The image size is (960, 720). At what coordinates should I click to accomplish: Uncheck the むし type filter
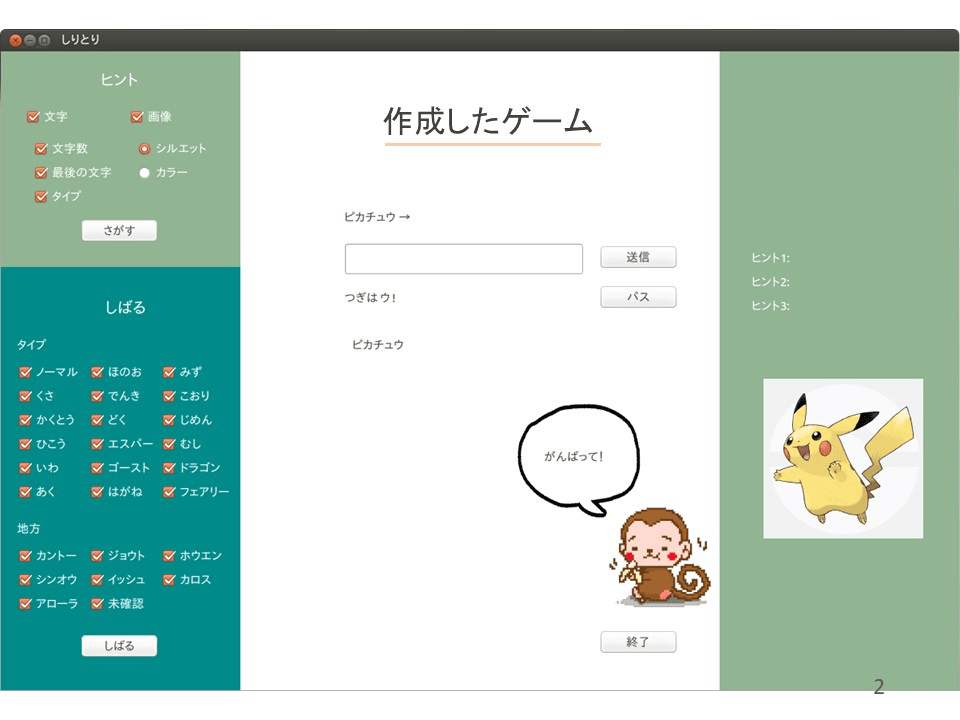click(x=170, y=444)
